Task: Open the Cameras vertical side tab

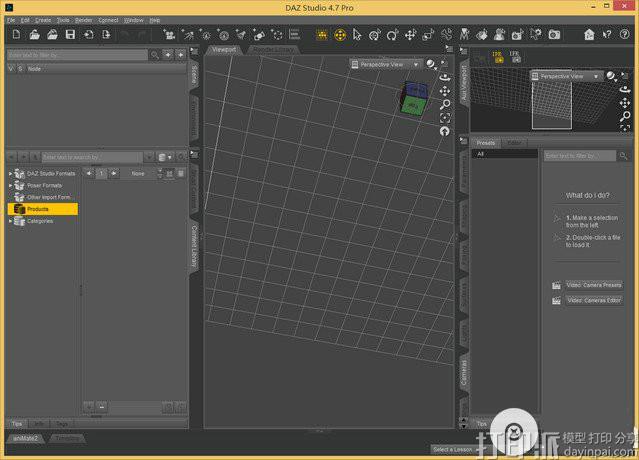Action: pos(464,373)
